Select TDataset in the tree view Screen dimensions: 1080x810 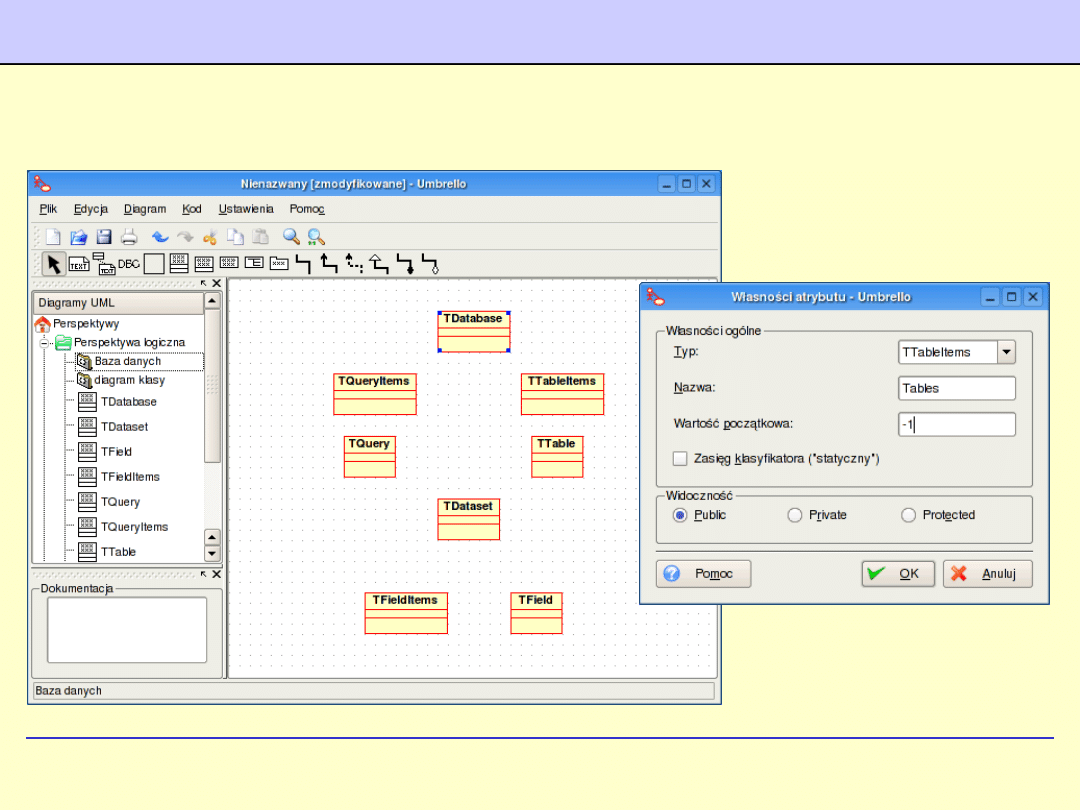pos(124,427)
